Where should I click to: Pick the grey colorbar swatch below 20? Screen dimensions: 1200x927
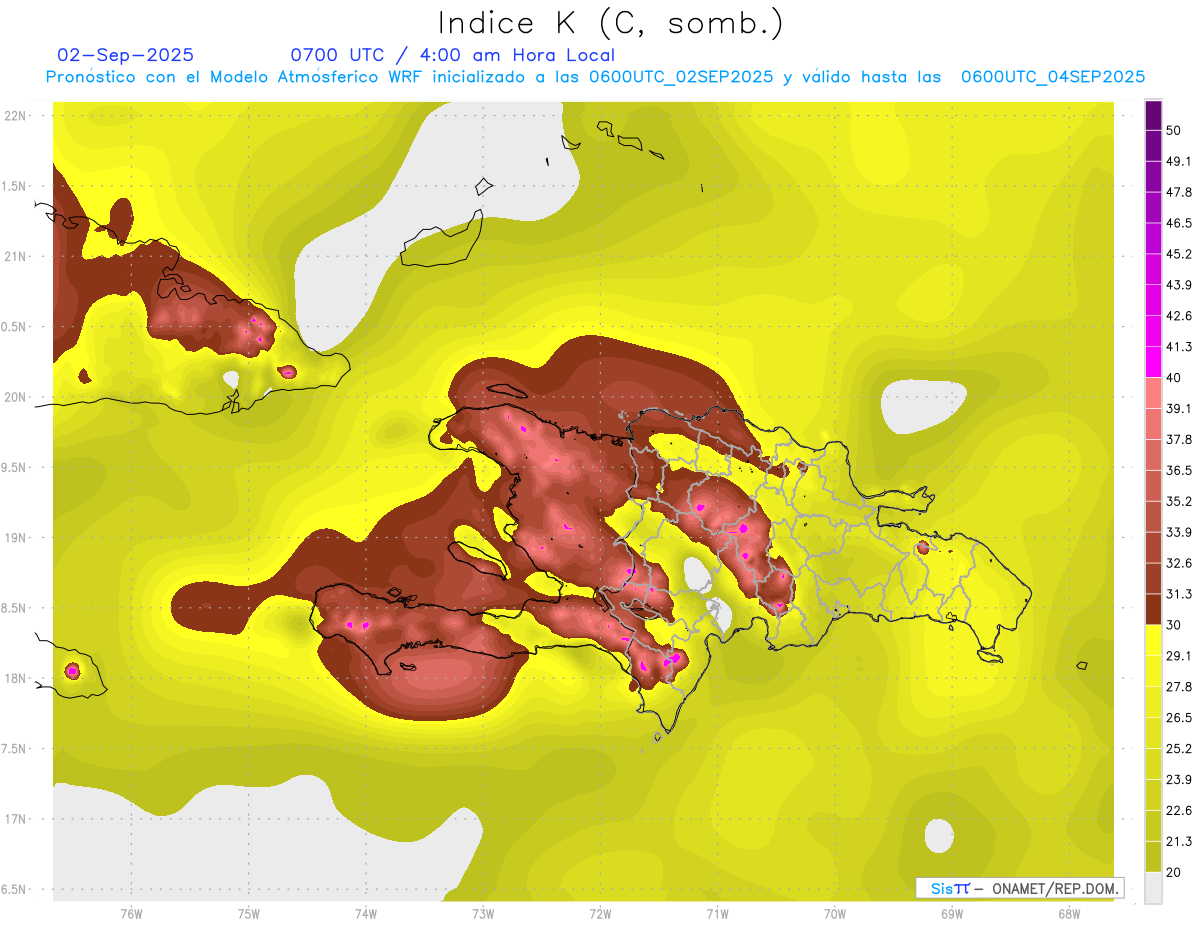[1154, 887]
